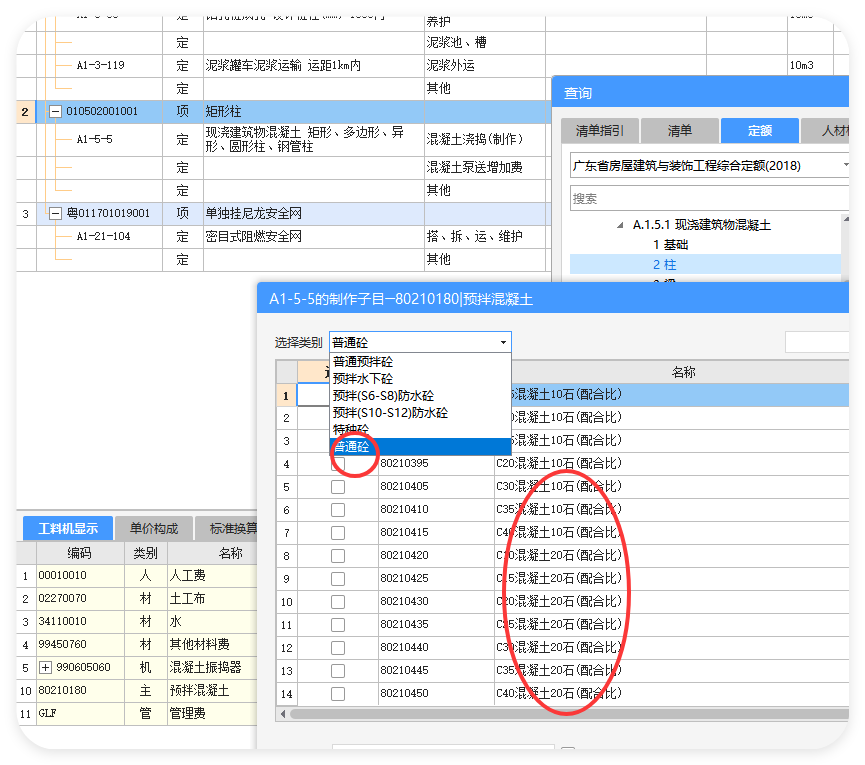
Task: Tick the checkbox for code 80210430
Action: pyautogui.click(x=338, y=602)
